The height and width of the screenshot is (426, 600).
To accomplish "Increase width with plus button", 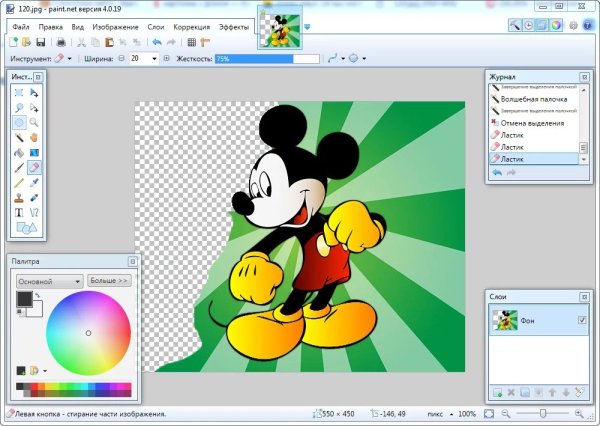I will point(166,59).
